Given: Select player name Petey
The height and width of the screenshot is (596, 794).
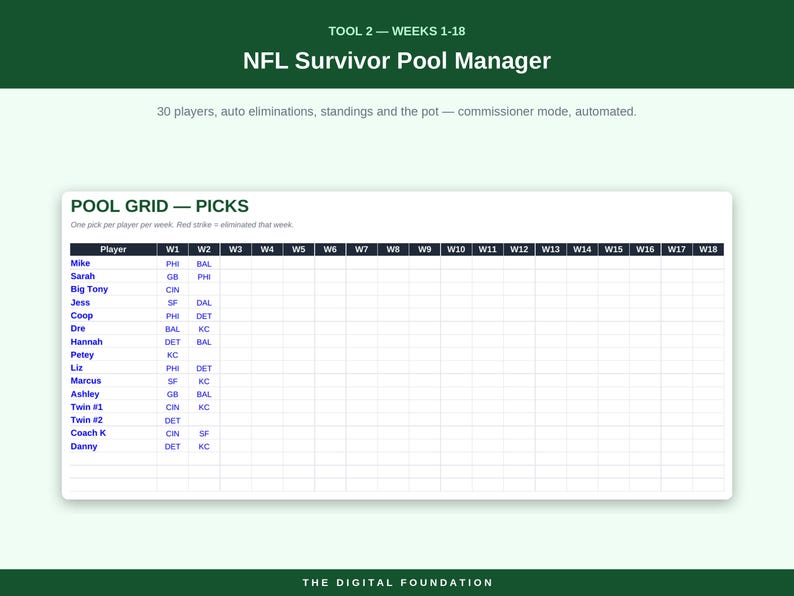Looking at the screenshot, I should (82, 355).
